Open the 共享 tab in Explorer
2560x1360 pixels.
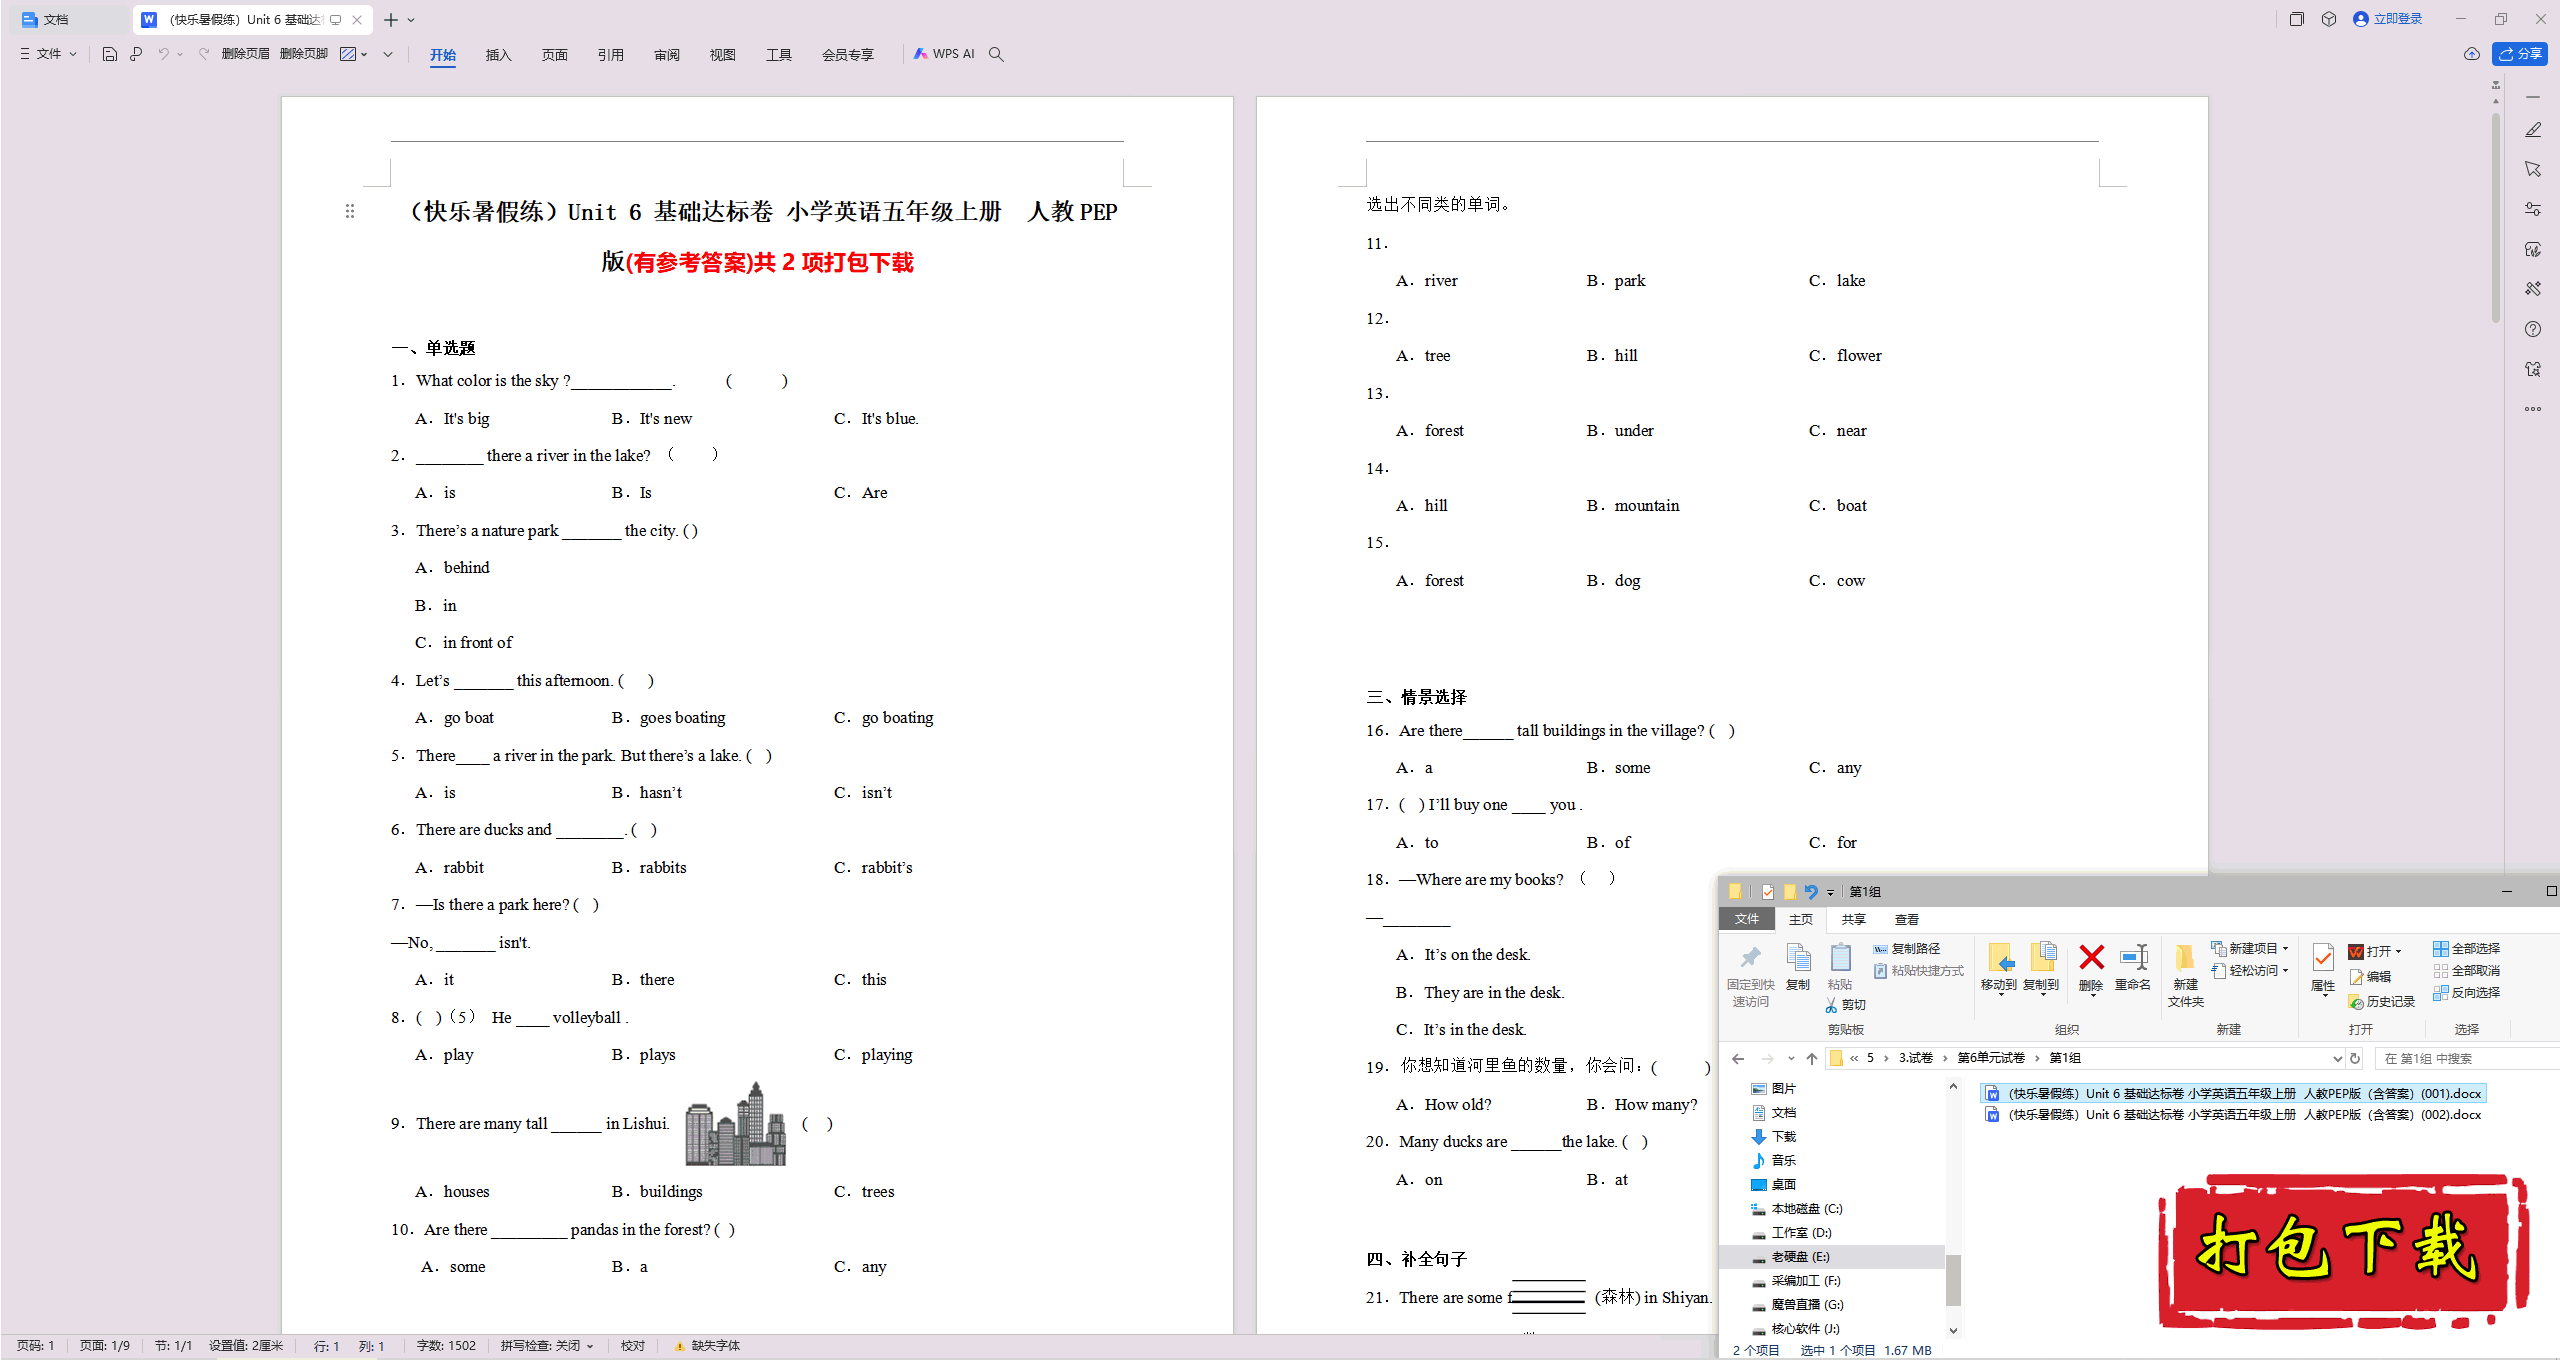pyautogui.click(x=1853, y=920)
